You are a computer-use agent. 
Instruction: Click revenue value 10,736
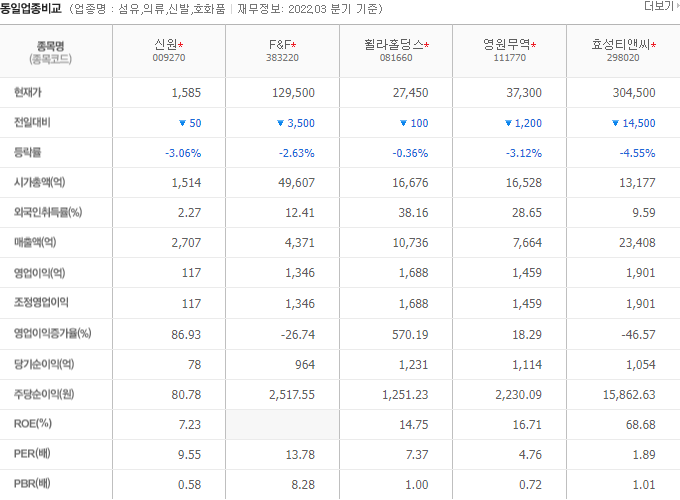[410, 243]
